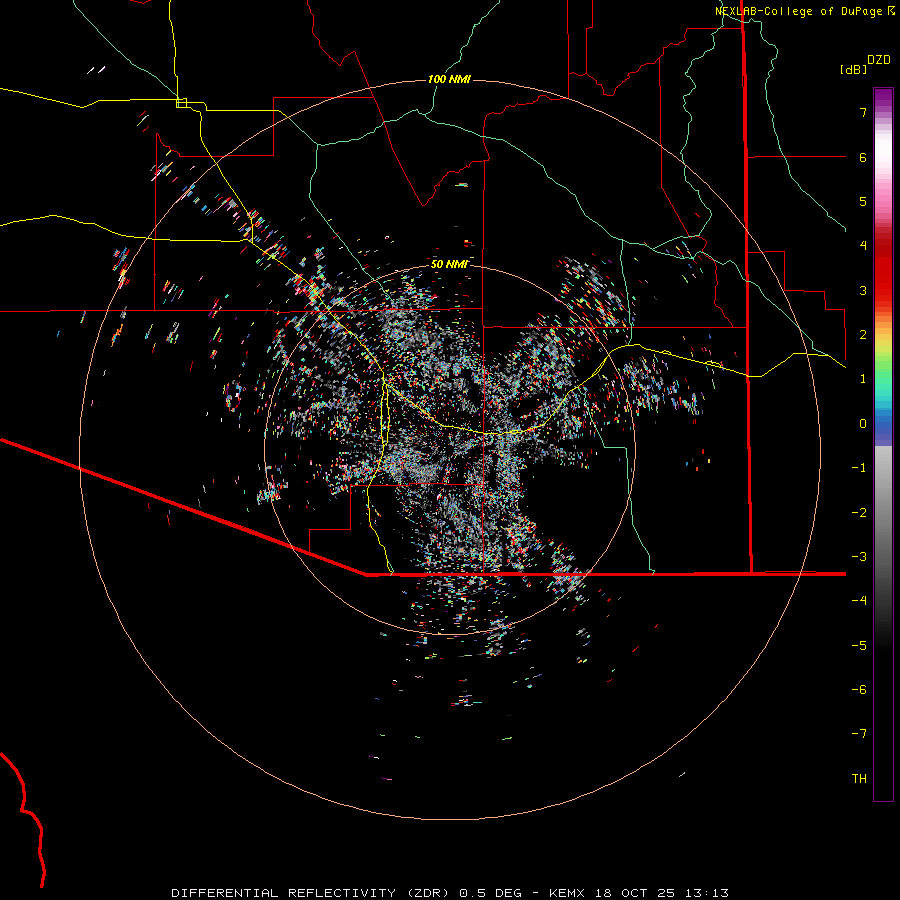Click the "0.5 DEG" elevation angle text
This screenshot has height=900, width=900.
[490, 893]
